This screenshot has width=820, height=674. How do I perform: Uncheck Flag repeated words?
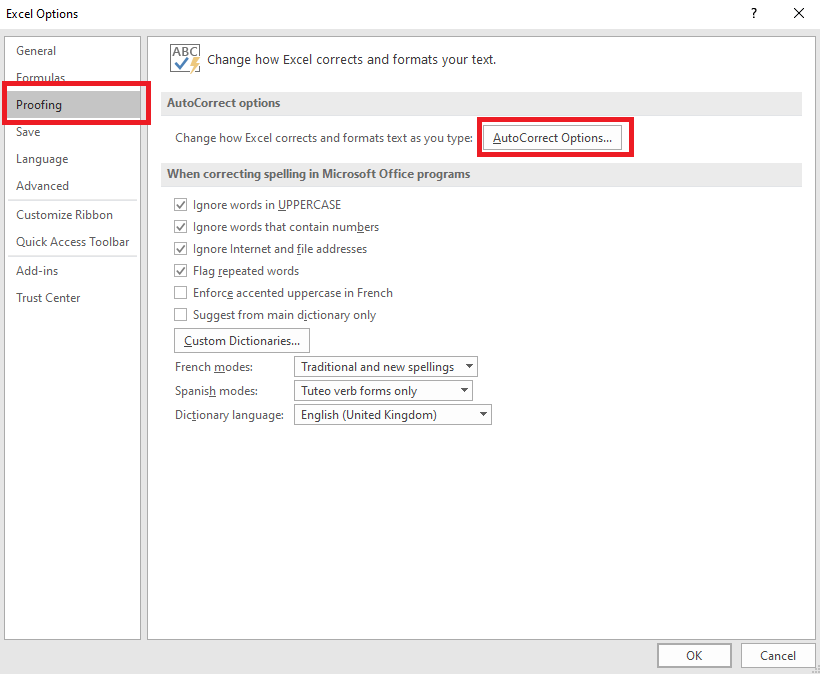click(x=180, y=270)
